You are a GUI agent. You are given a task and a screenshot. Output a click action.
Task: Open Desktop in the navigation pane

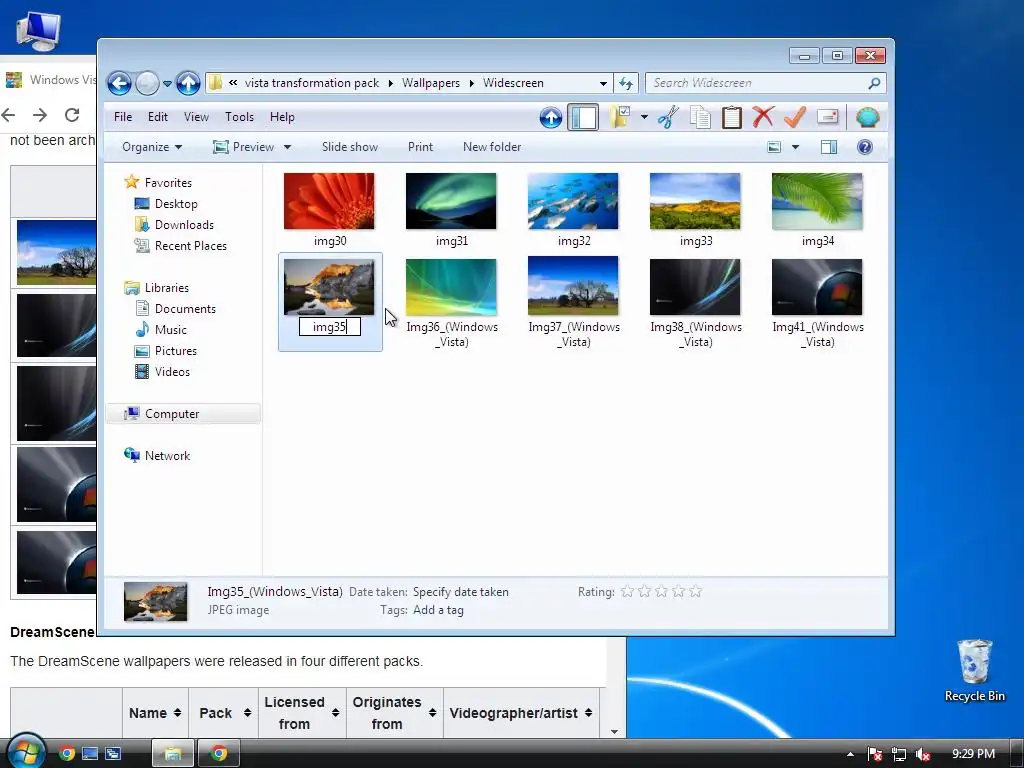point(176,204)
